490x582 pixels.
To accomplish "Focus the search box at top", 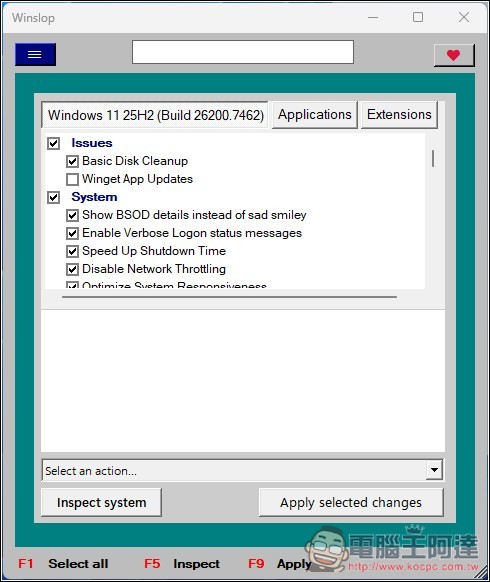I will [243, 52].
